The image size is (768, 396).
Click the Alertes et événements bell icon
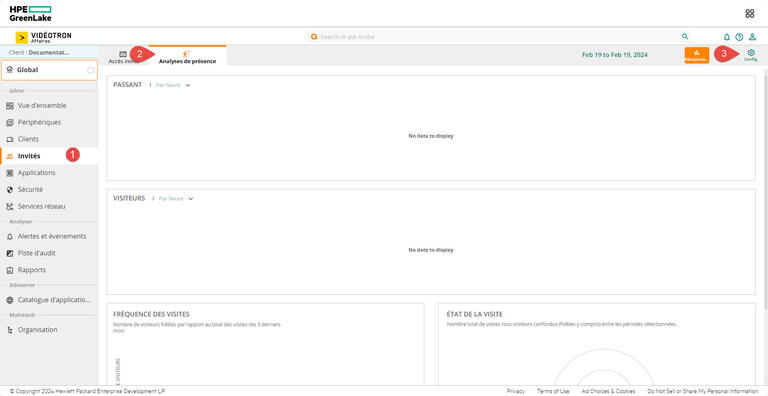10,236
